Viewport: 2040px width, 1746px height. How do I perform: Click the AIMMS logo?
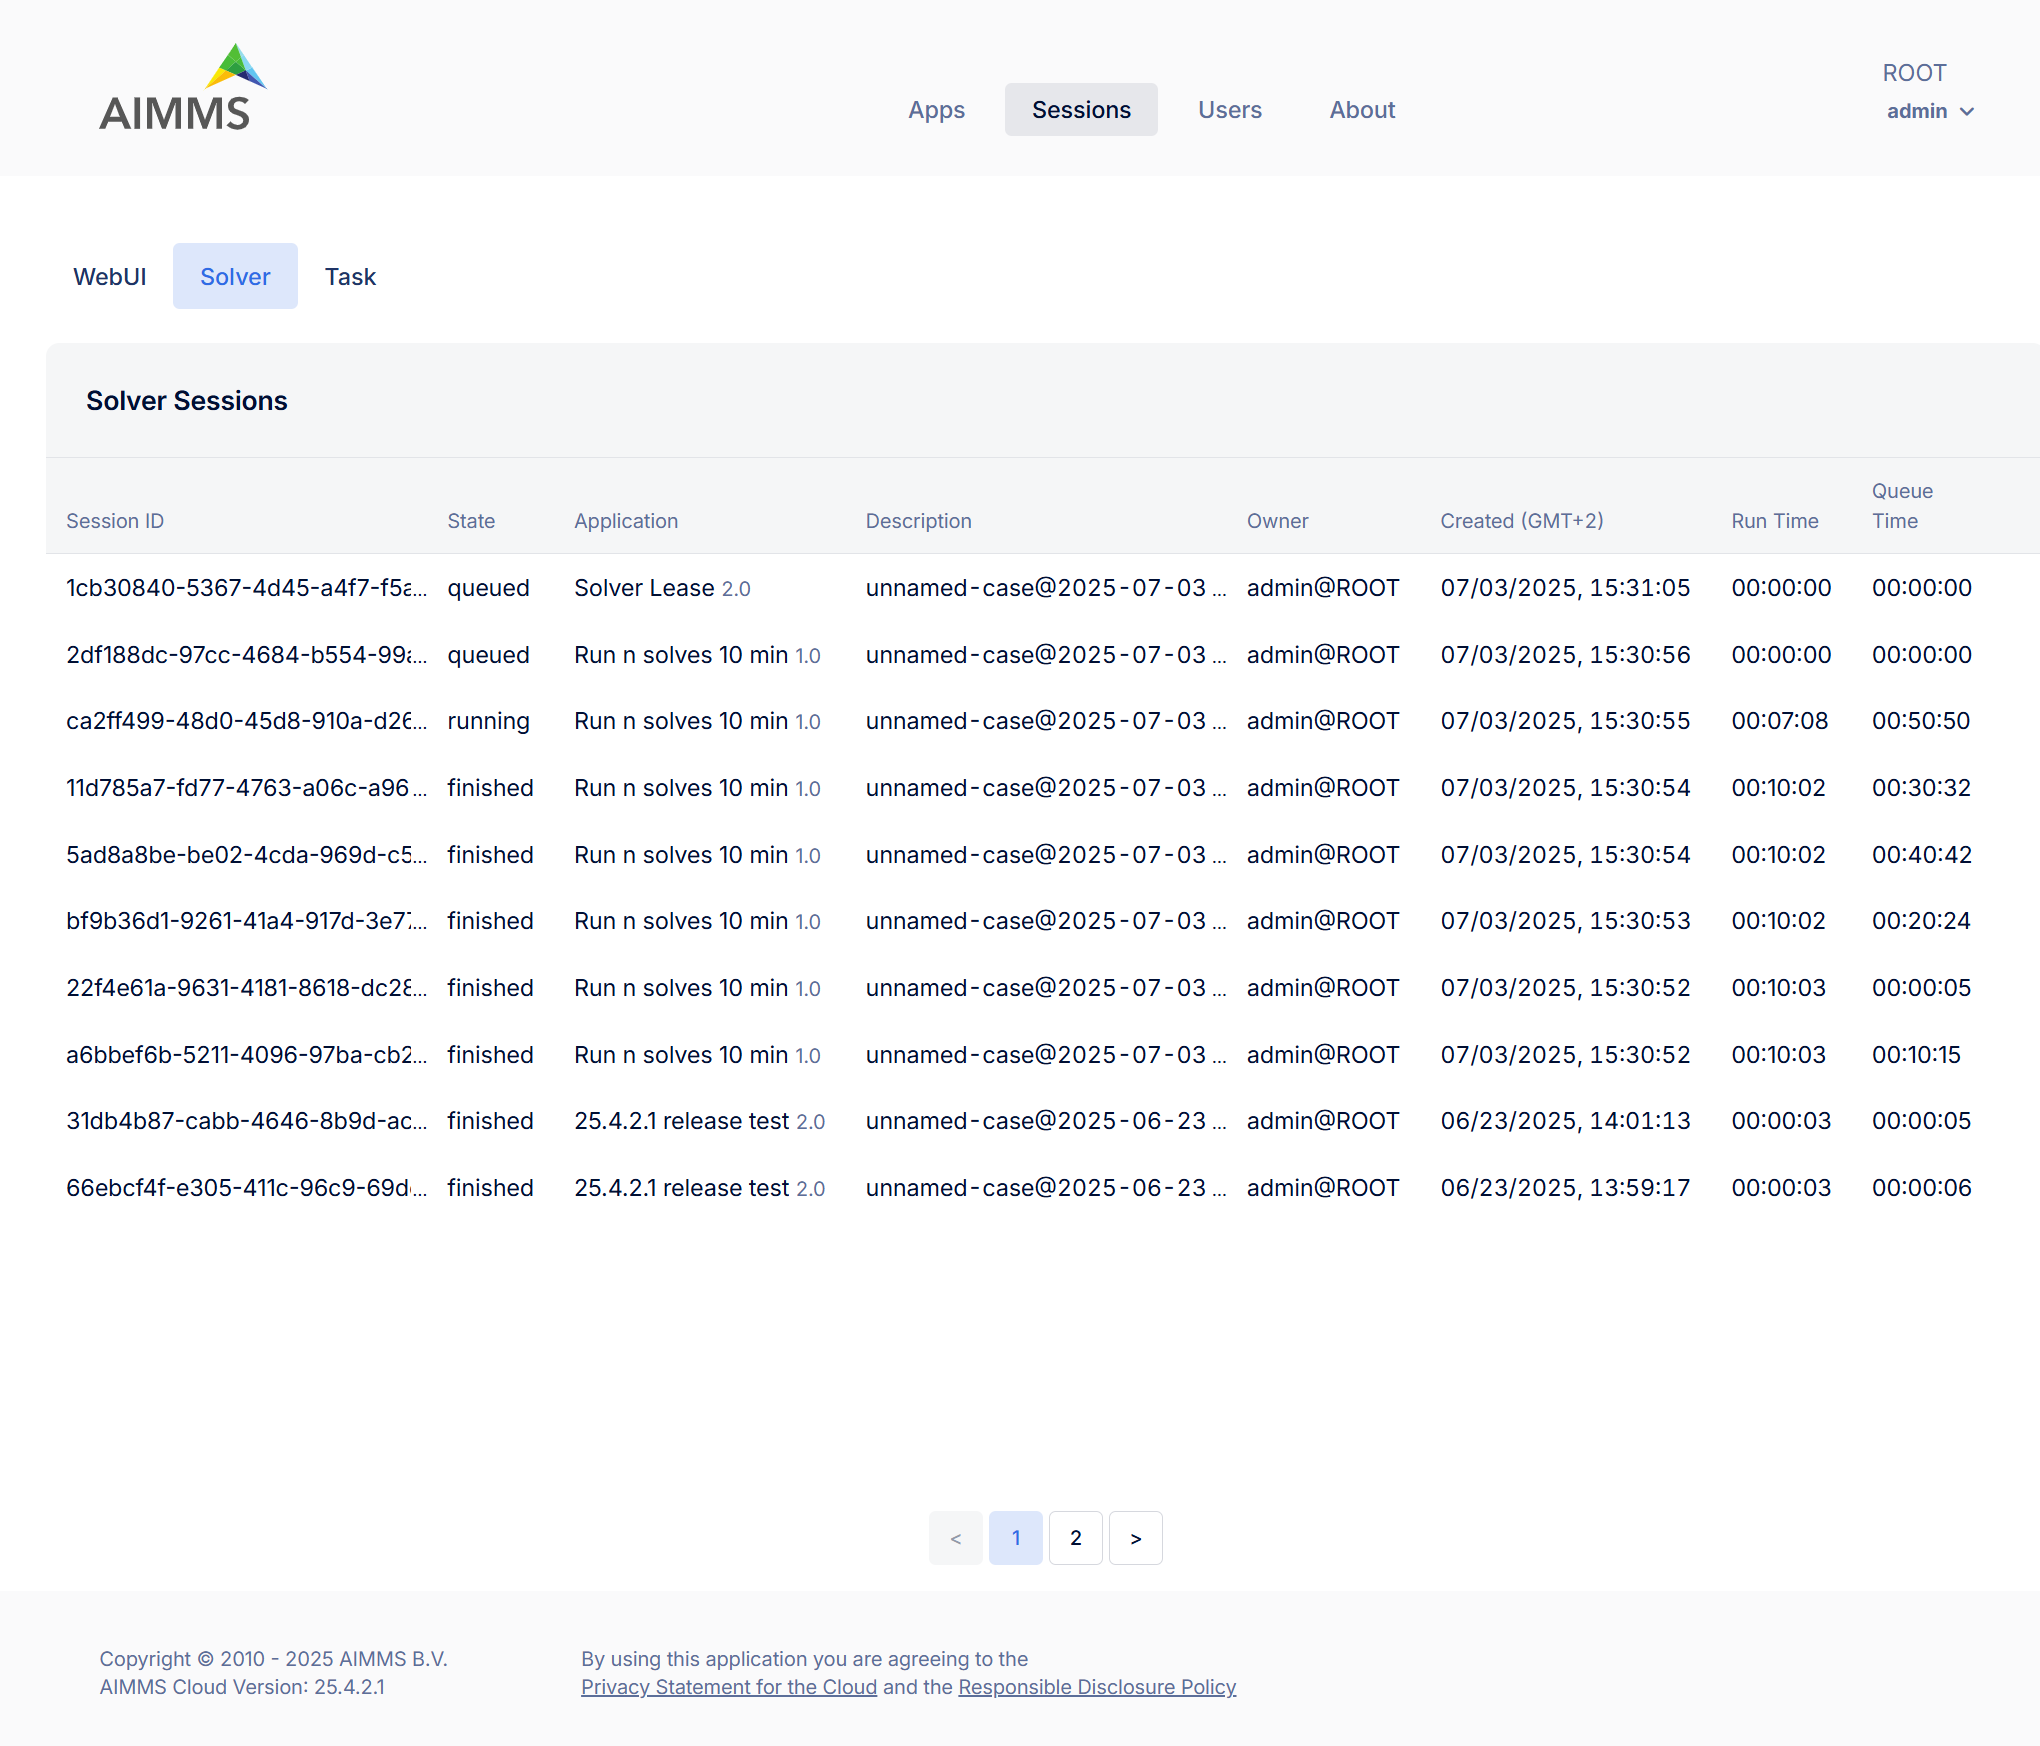[183, 88]
